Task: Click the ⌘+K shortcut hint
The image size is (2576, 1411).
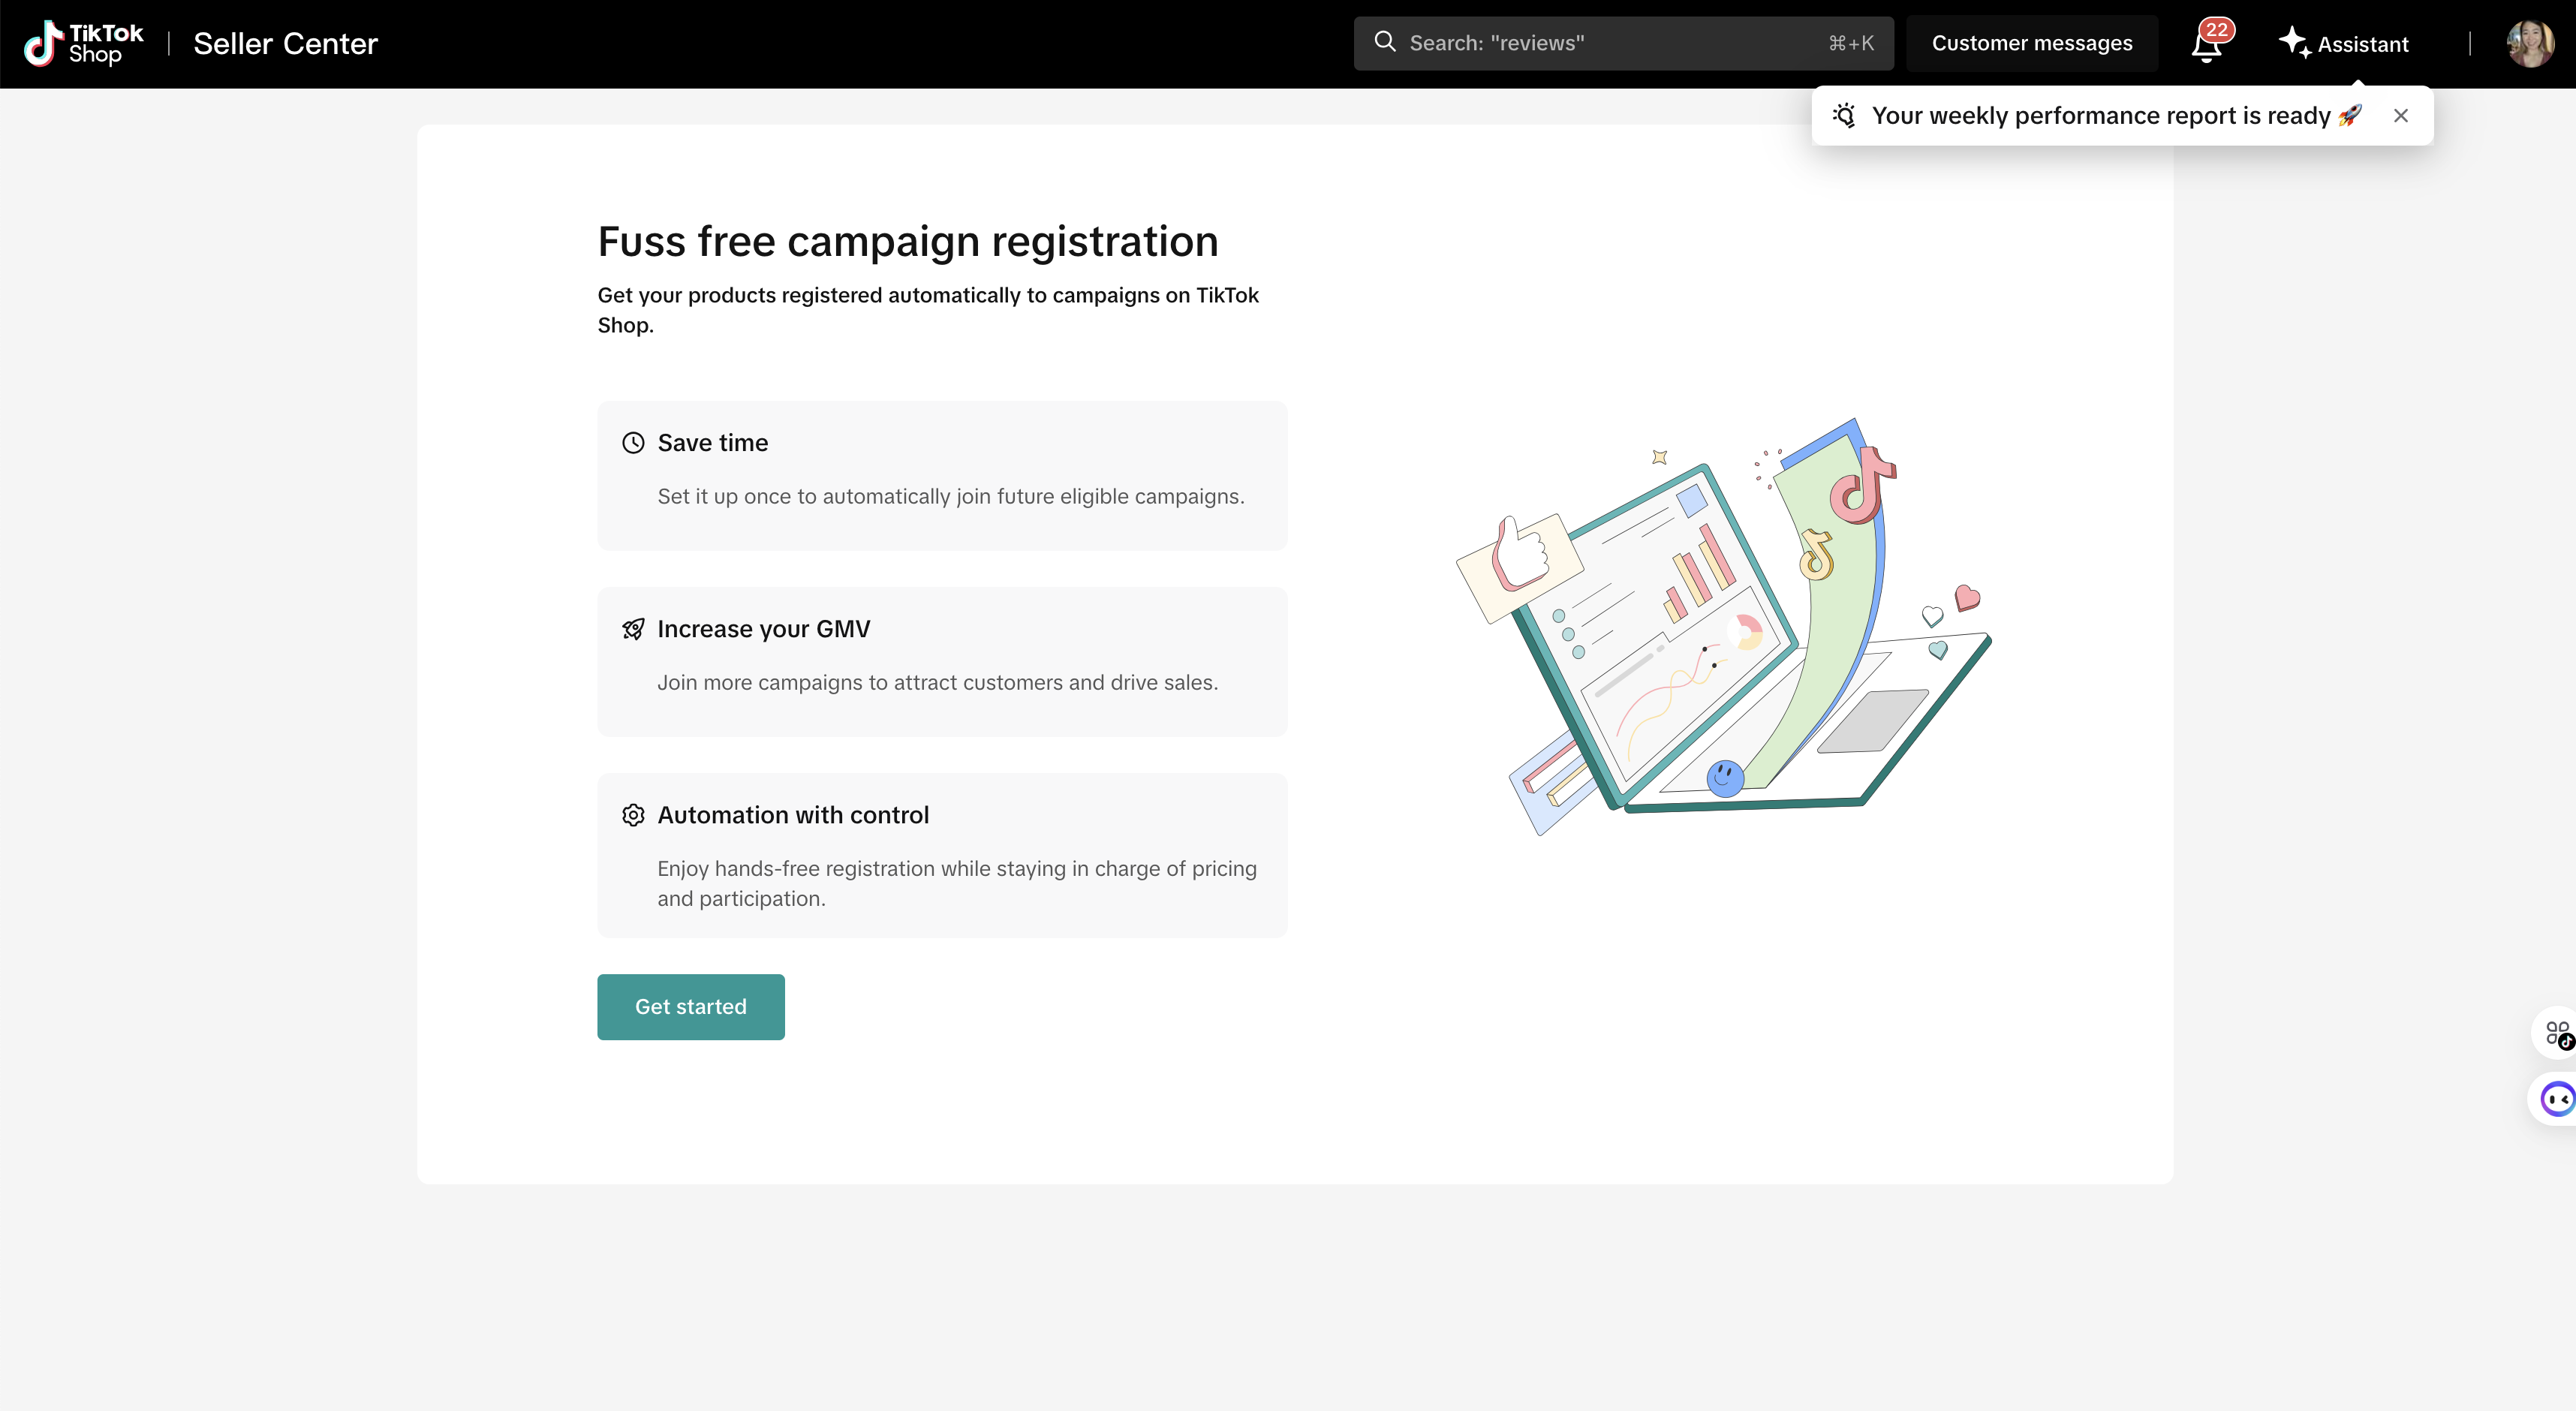Action: pos(1850,43)
